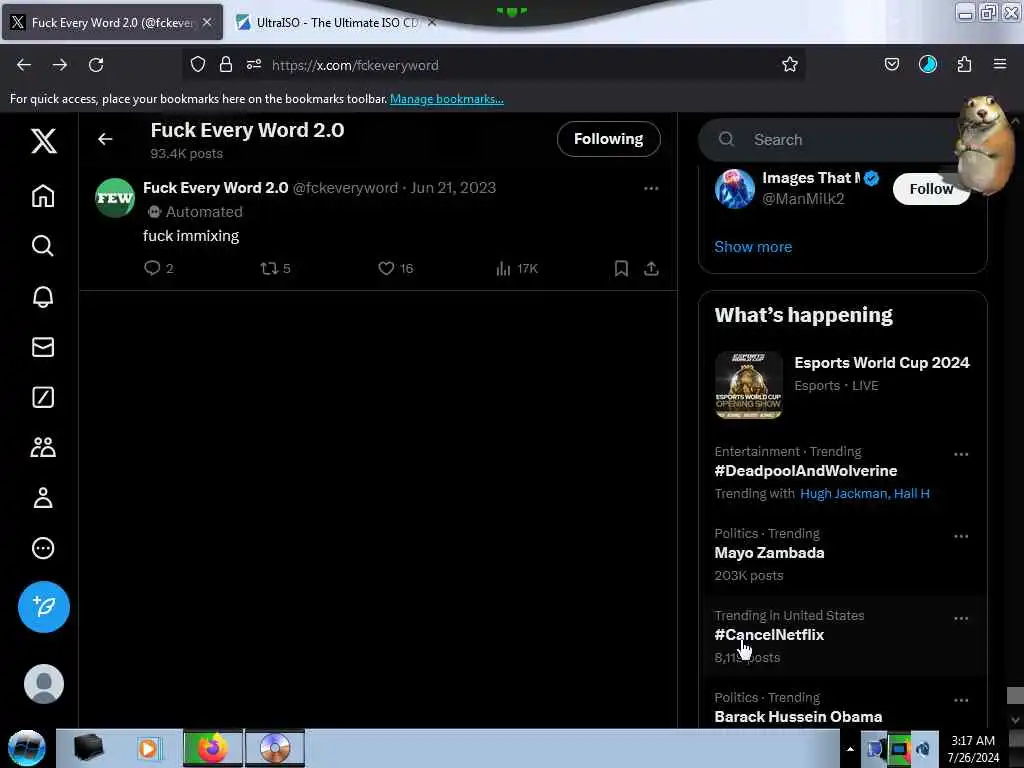Click the UltraISO disc taskbar icon
Screen dimensions: 1024x768
(275, 748)
